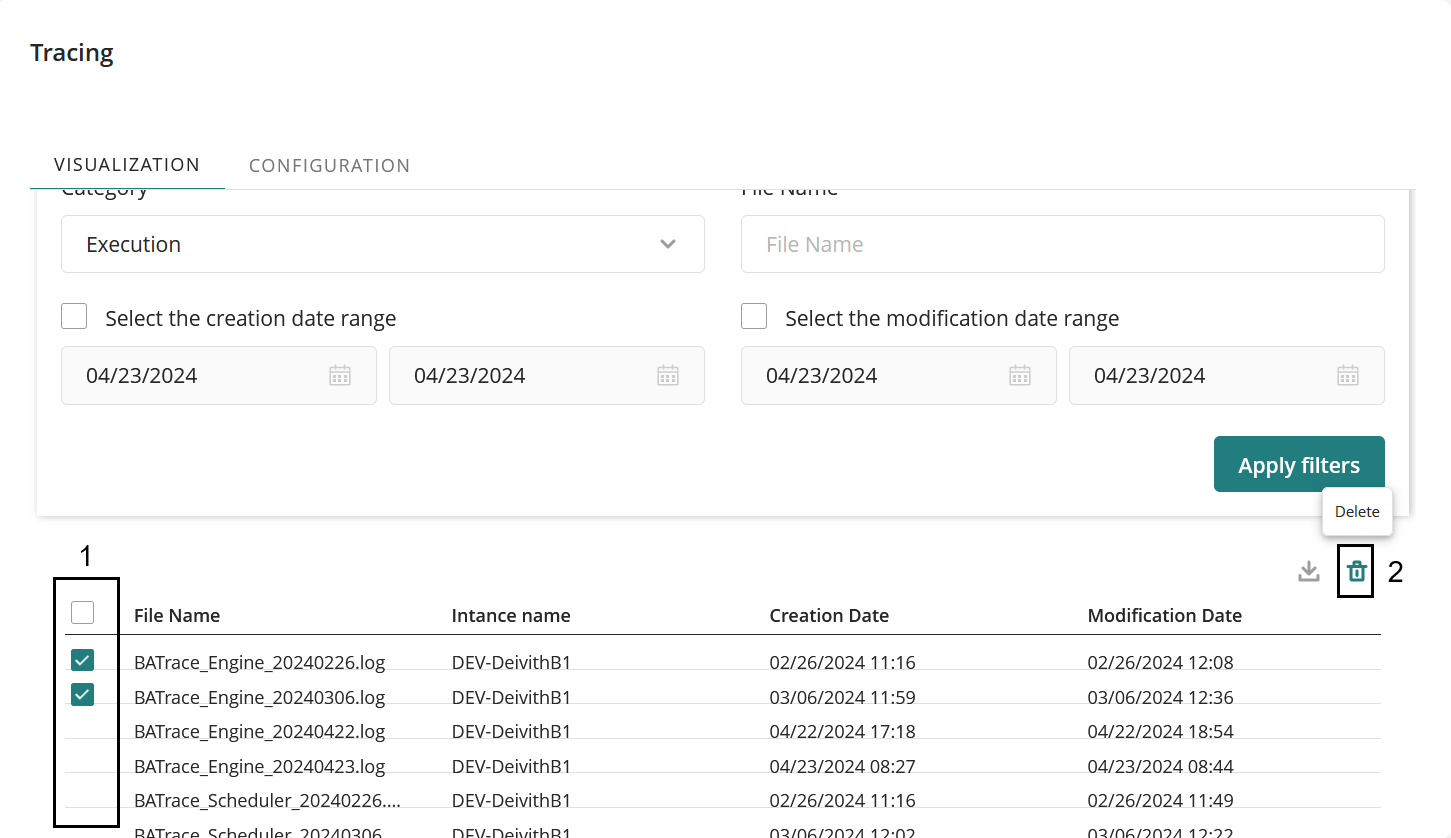The image size is (1451, 838).
Task: Click the download icon above the table
Action: (x=1308, y=571)
